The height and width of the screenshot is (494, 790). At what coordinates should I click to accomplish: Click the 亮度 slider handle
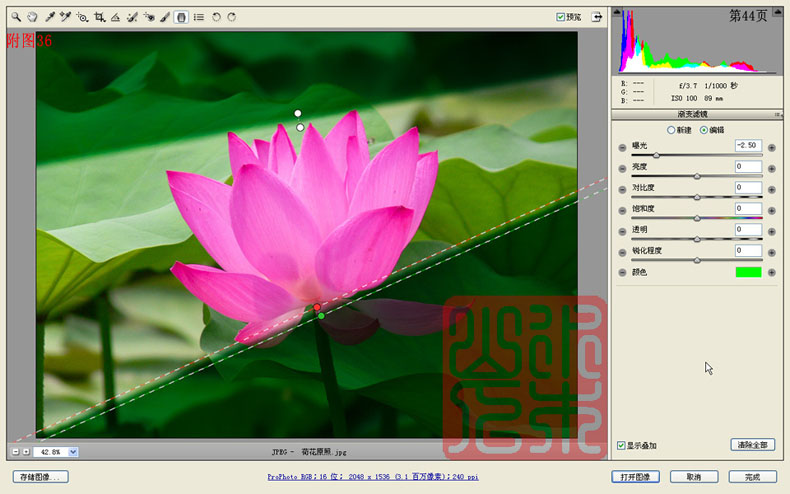point(697,176)
